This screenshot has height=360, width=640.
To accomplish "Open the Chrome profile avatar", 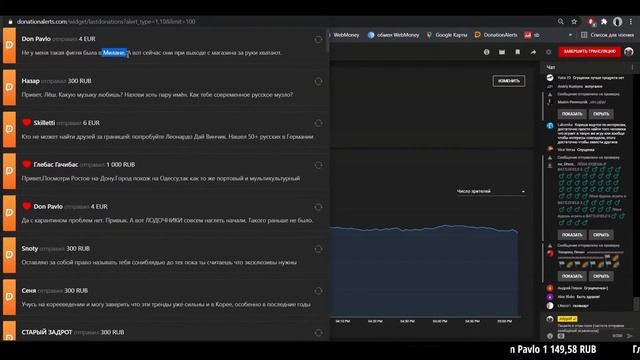I will coord(618,22).
